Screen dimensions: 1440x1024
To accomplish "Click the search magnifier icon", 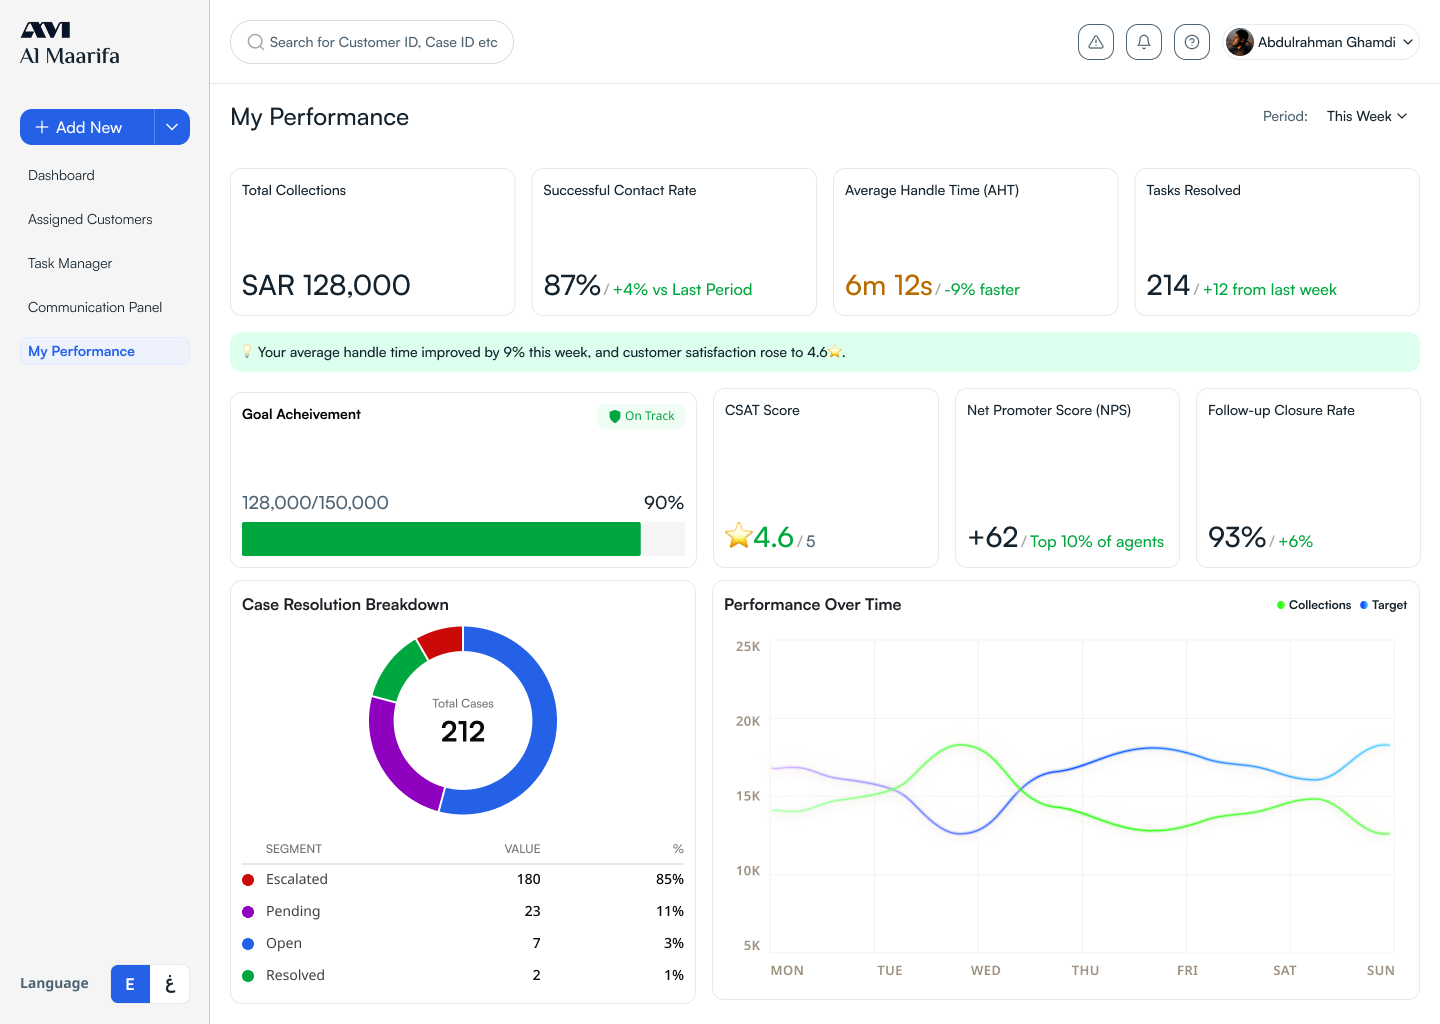I will coord(256,42).
